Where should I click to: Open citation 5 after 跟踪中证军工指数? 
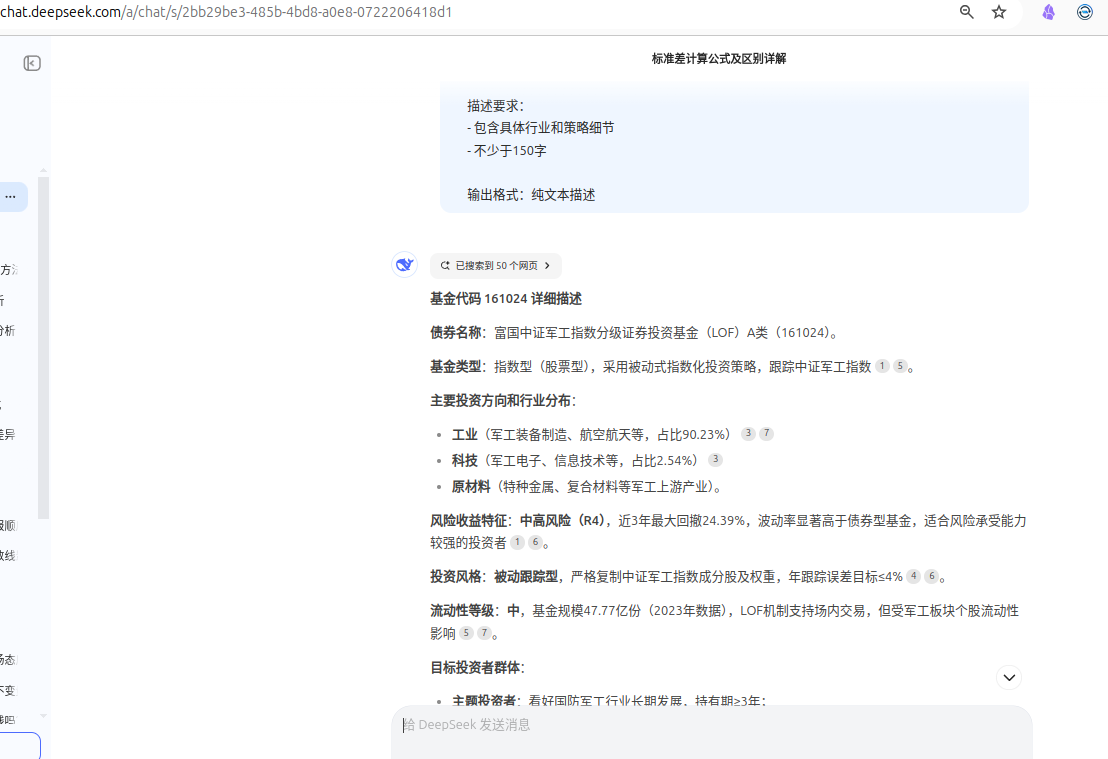(x=900, y=366)
